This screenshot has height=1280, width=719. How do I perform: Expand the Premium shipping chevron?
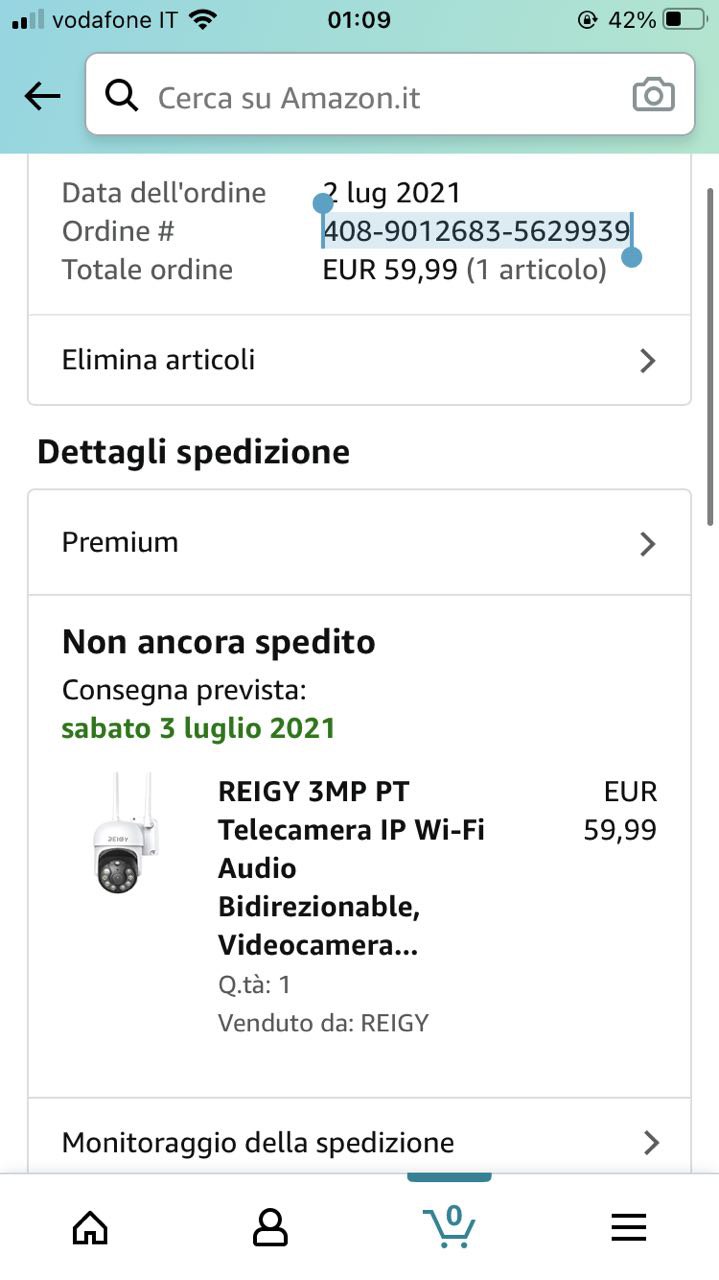point(648,544)
